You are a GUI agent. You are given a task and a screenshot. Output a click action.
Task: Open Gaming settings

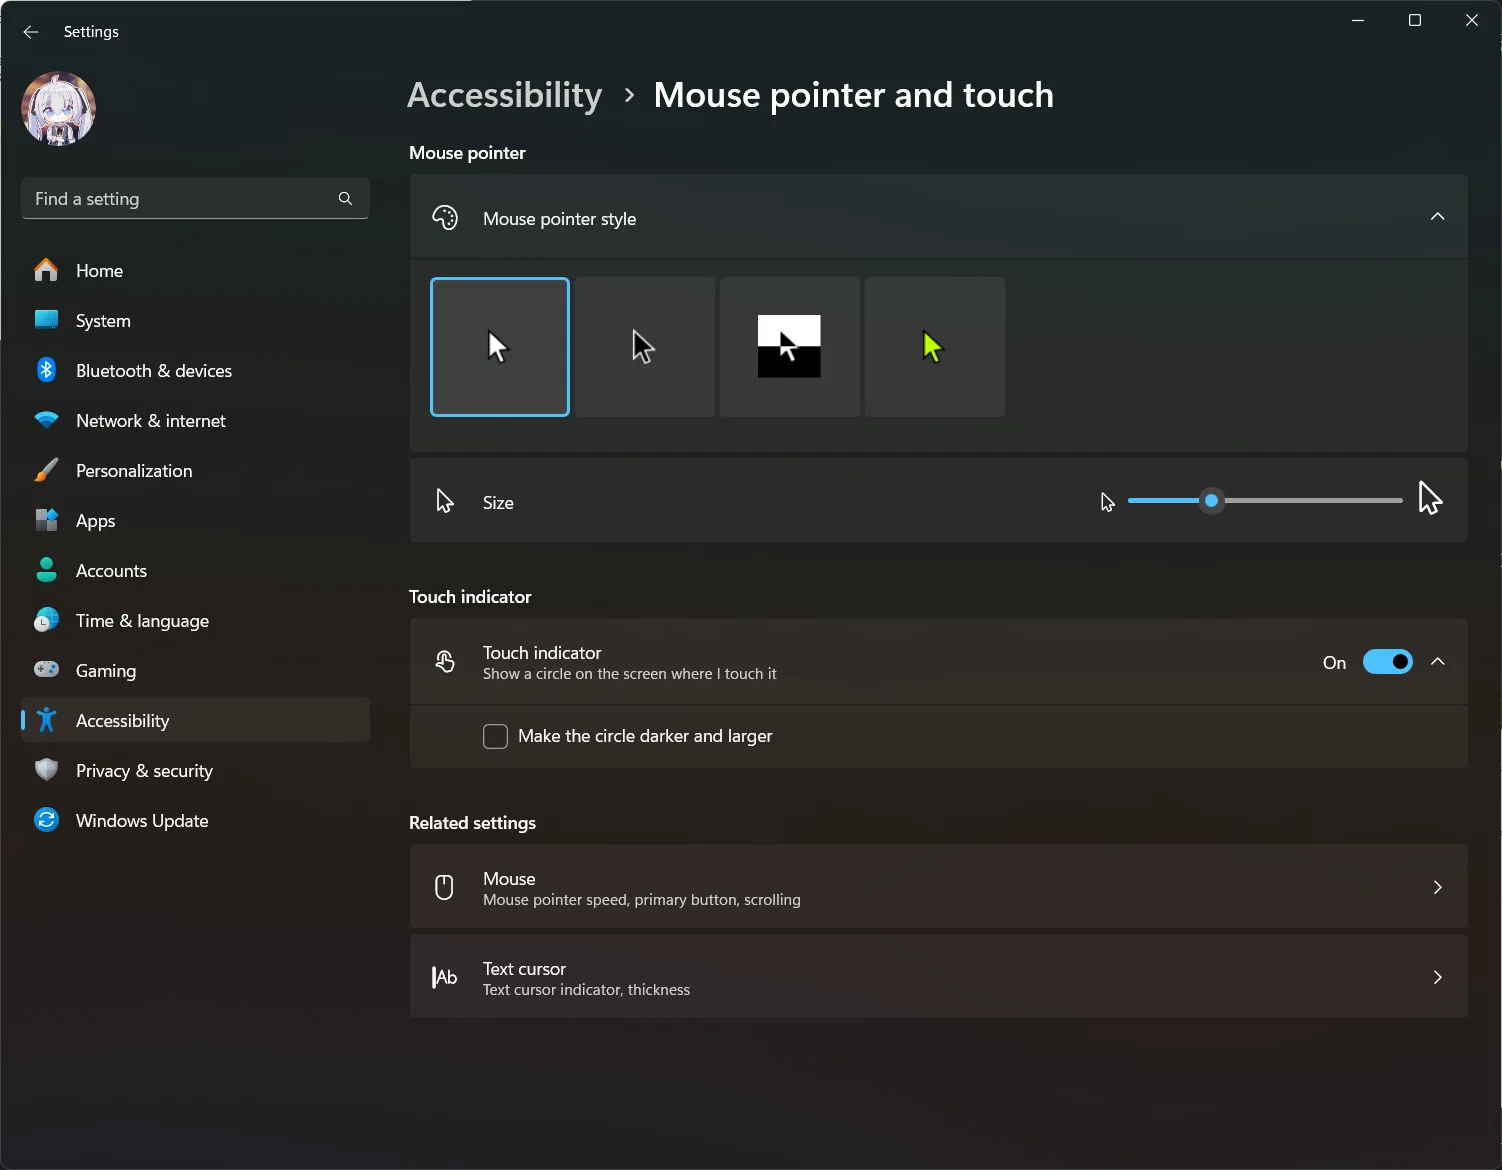(195, 670)
